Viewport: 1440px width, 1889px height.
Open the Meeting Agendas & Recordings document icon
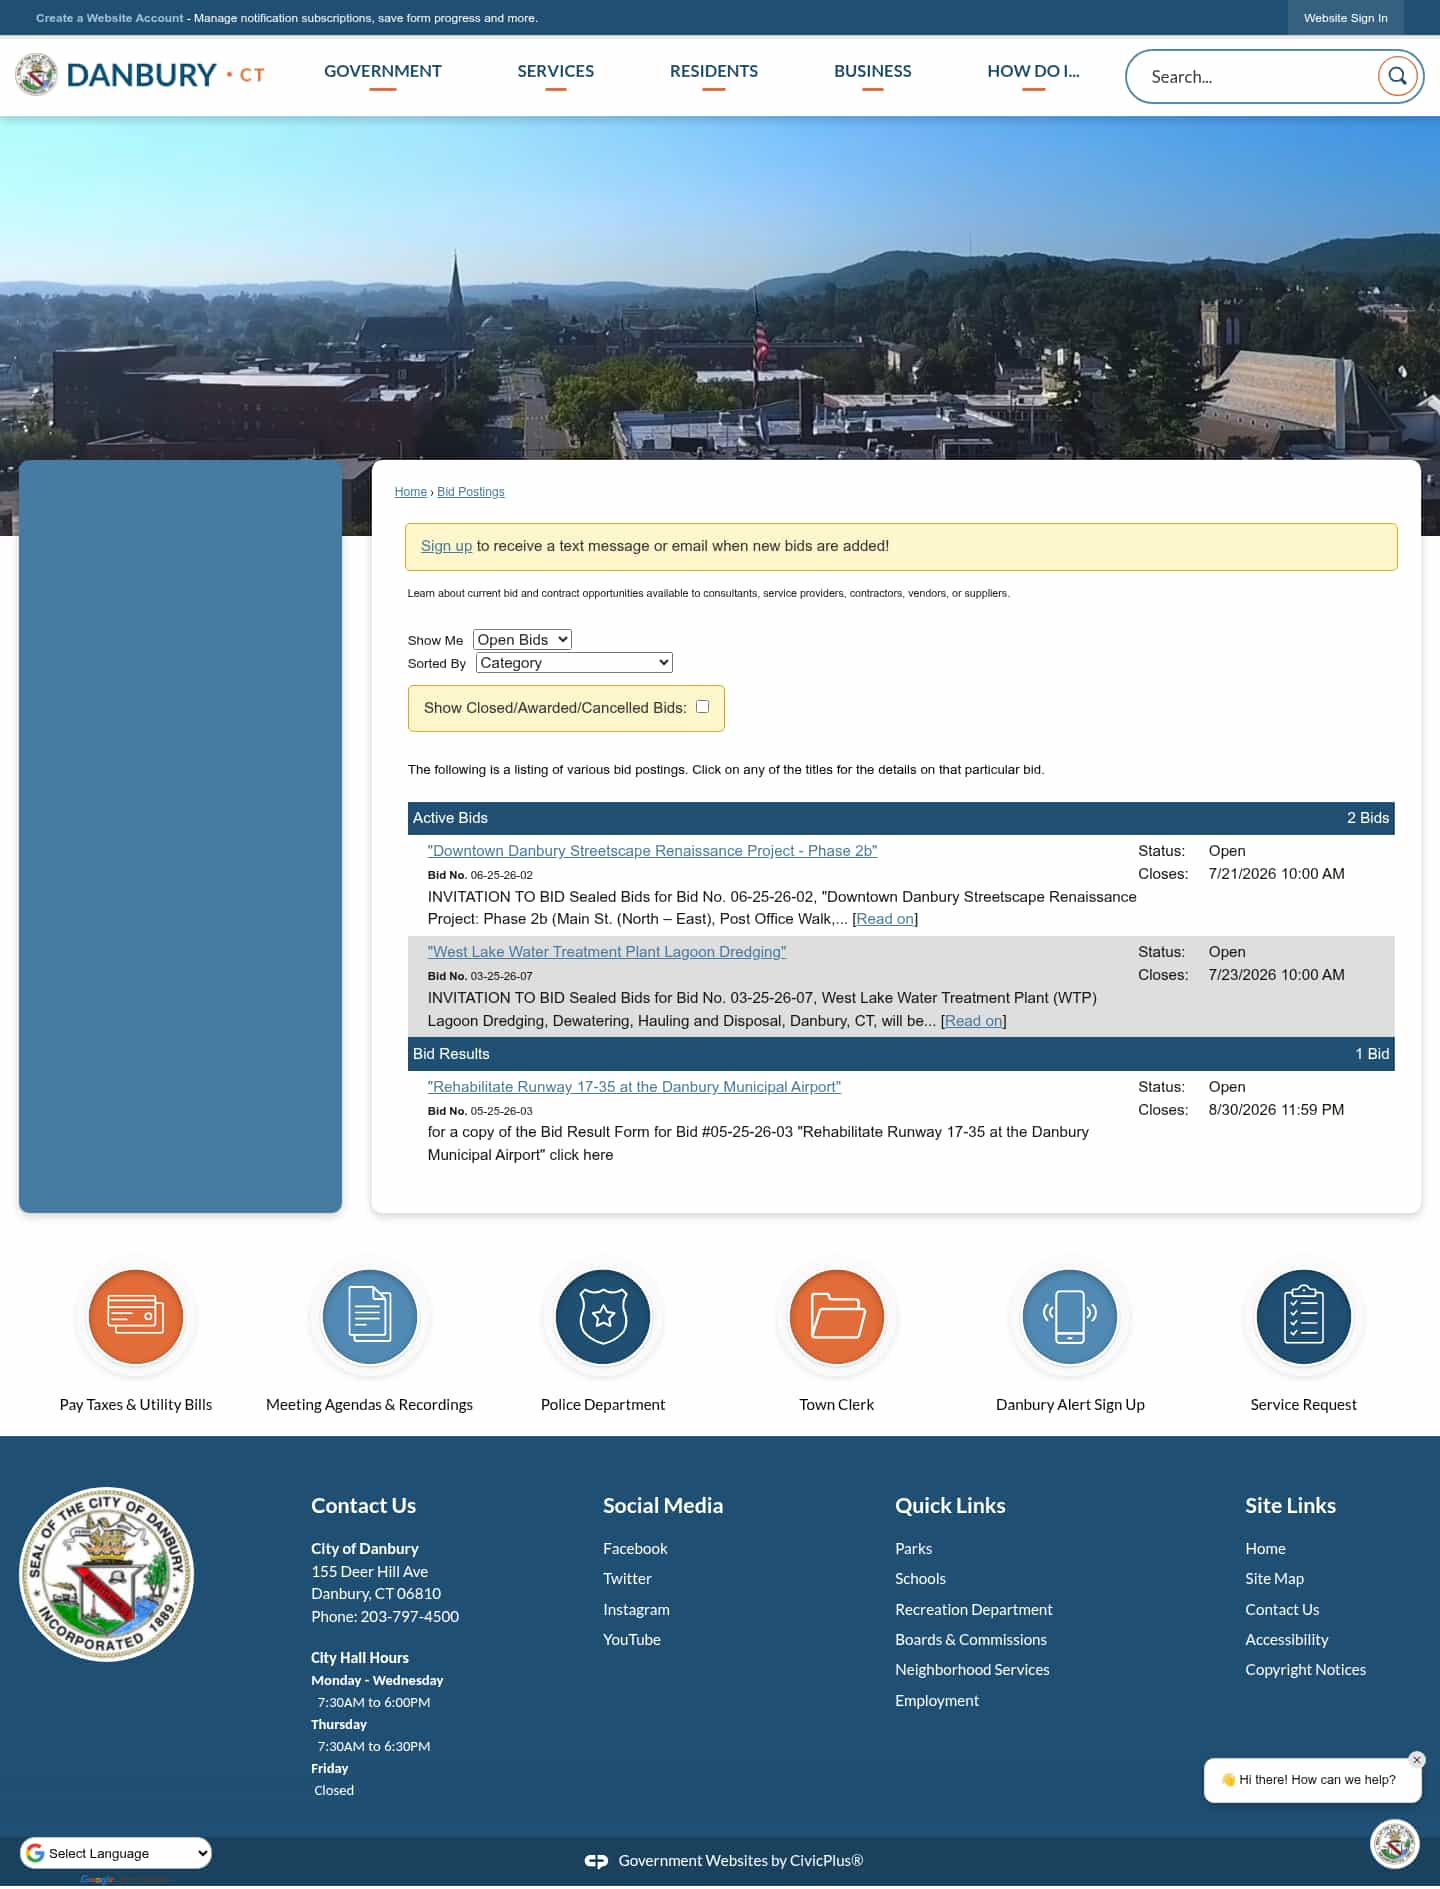point(369,1317)
